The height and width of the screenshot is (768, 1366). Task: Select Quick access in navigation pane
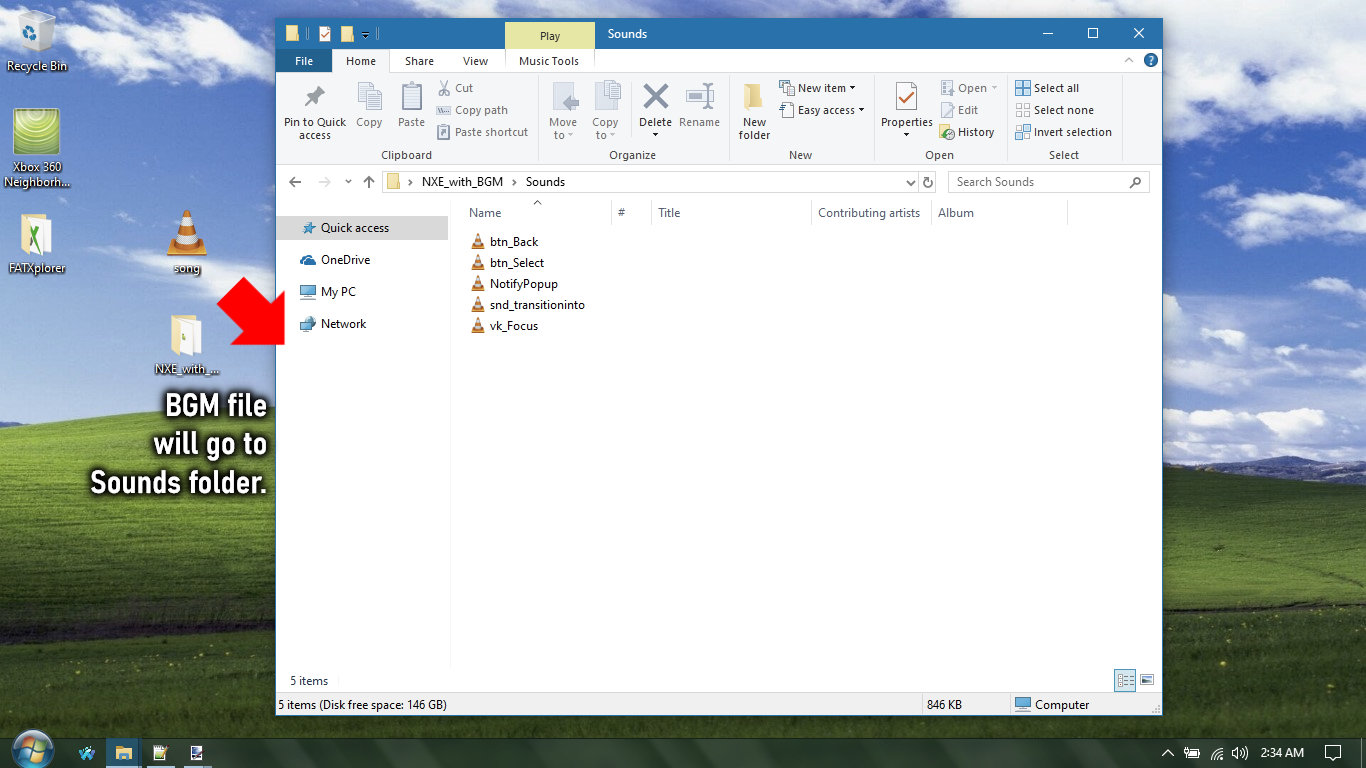point(362,228)
